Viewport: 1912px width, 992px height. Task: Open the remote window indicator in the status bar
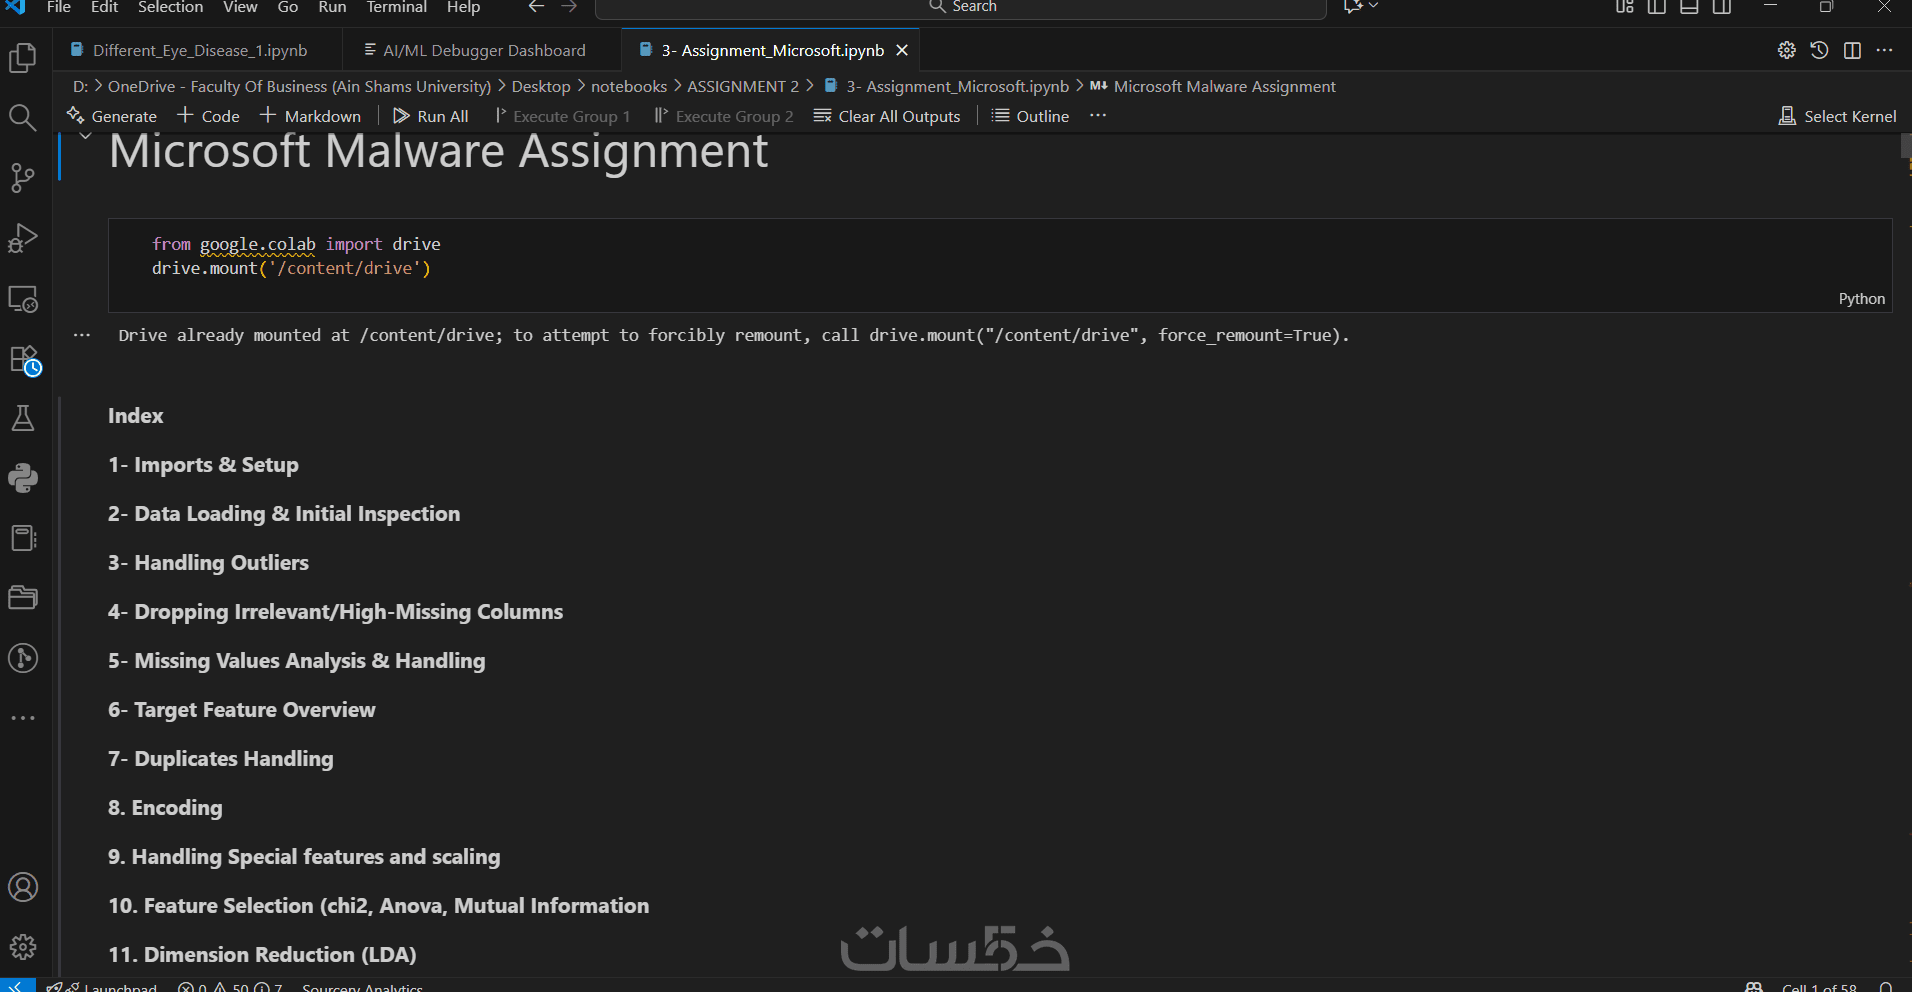pyautogui.click(x=17, y=985)
